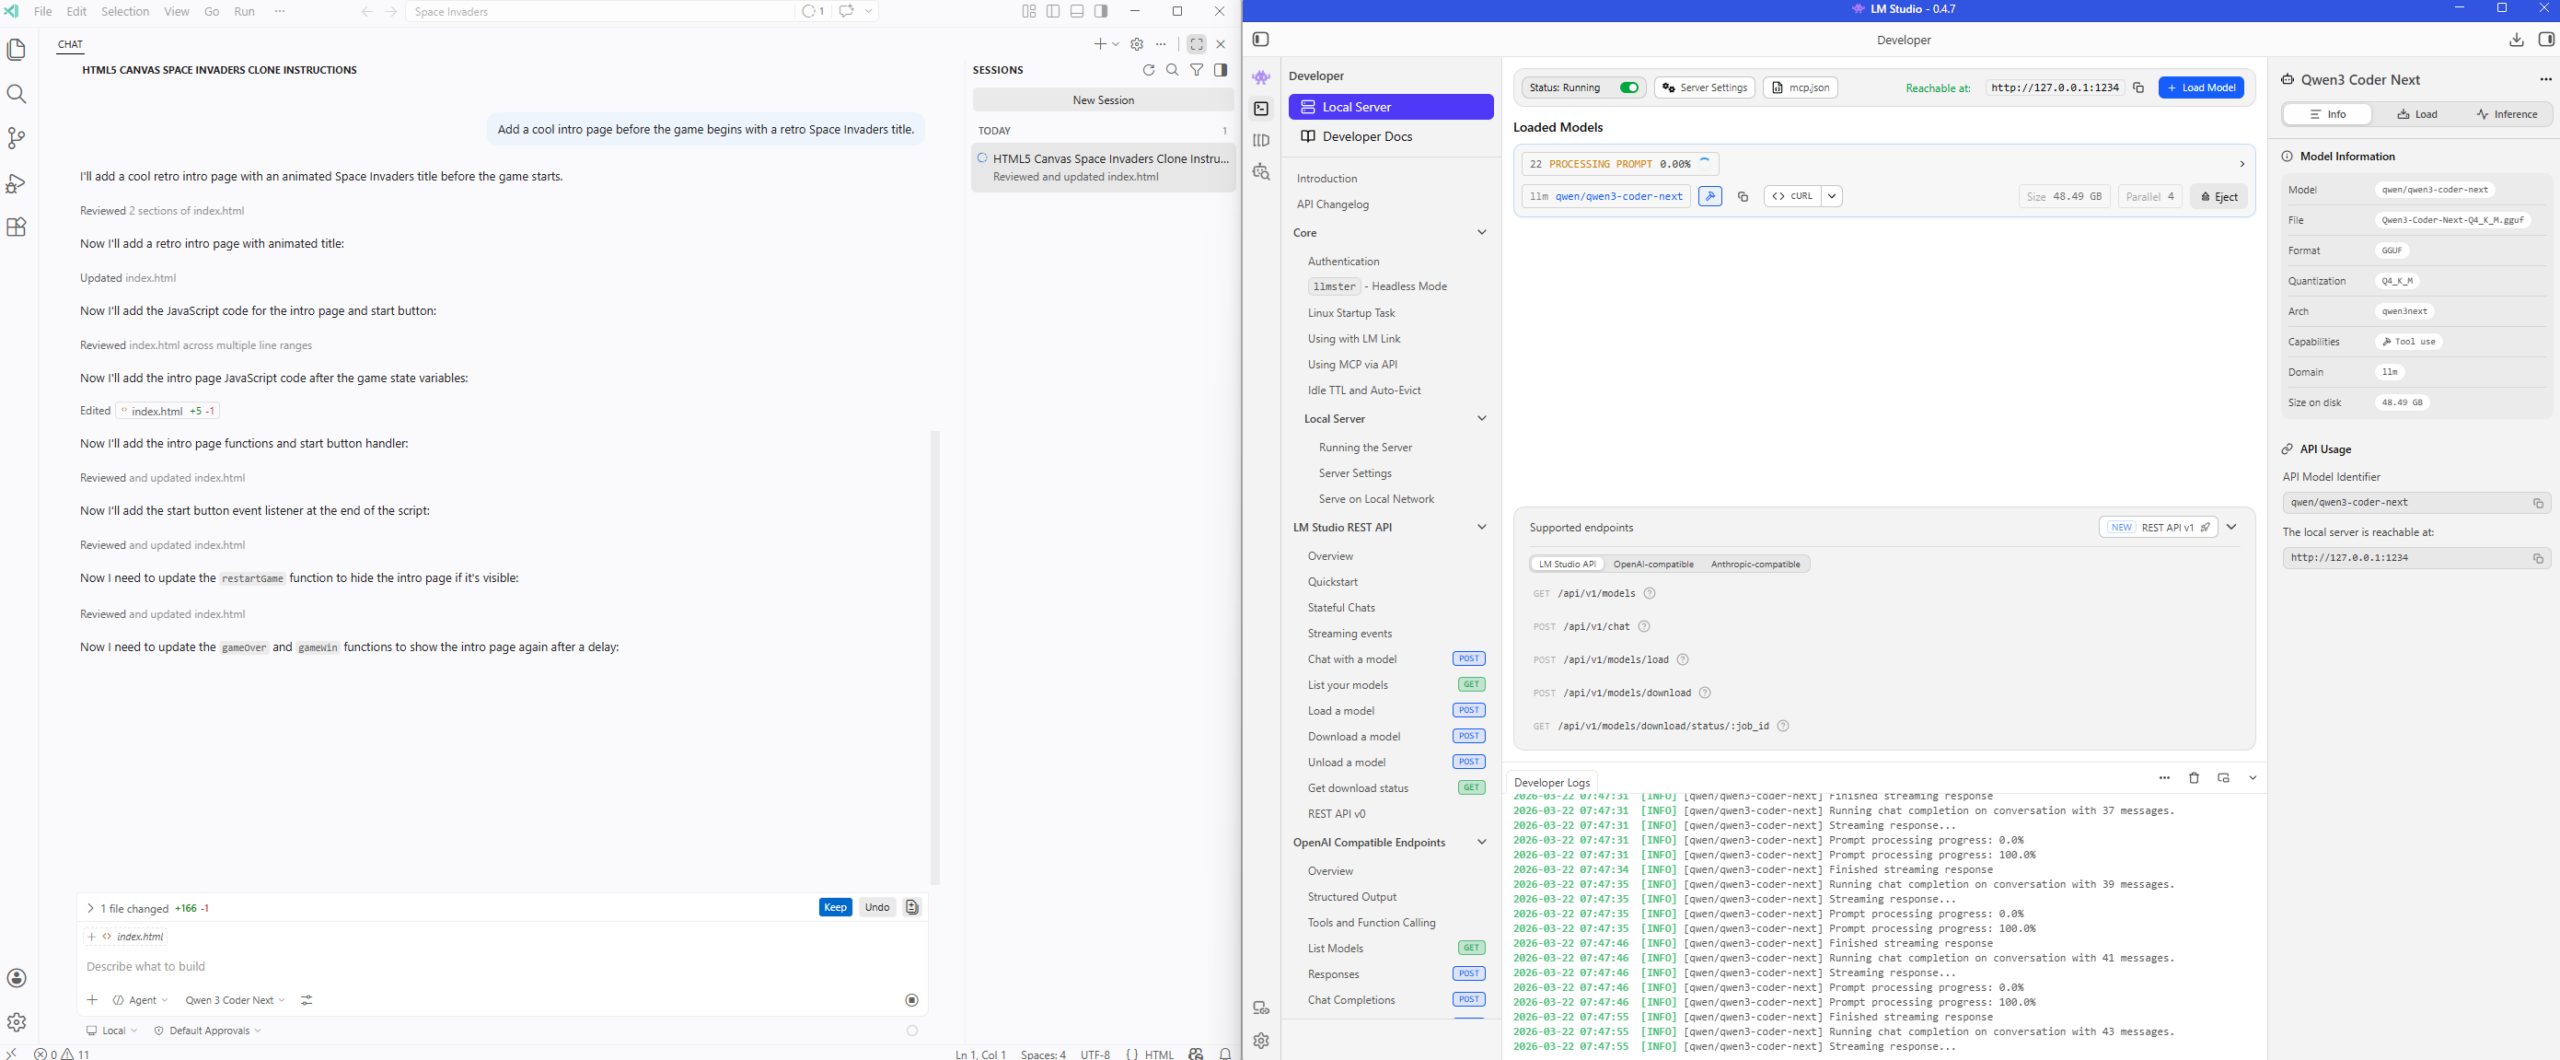Open the Source Control view icon
The width and height of the screenshot is (2560, 1060).
tap(16, 138)
